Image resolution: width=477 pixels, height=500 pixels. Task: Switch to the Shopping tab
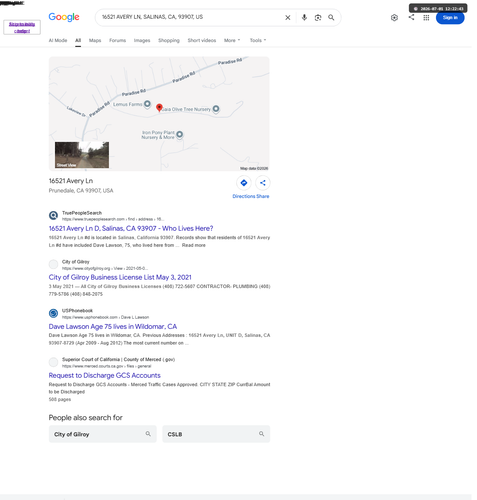(169, 40)
